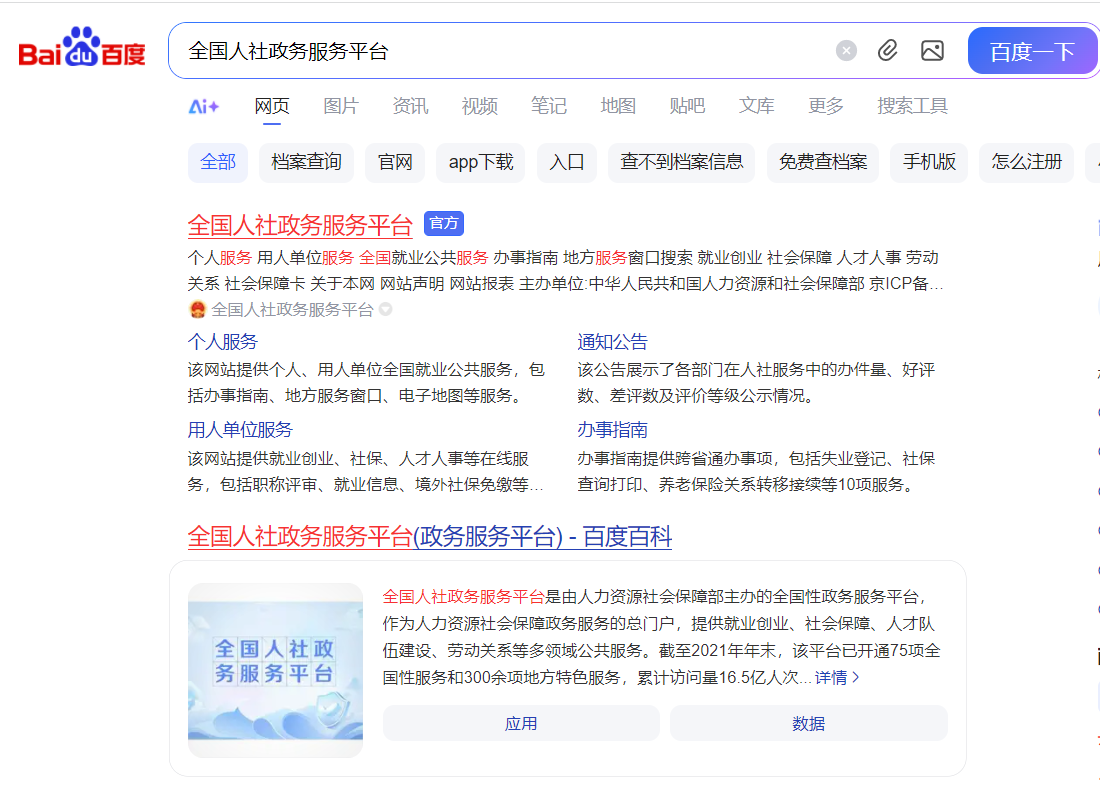Viewport: 1100px width, 785px height.
Task: Expand 搜索工具 options
Action: point(912,106)
